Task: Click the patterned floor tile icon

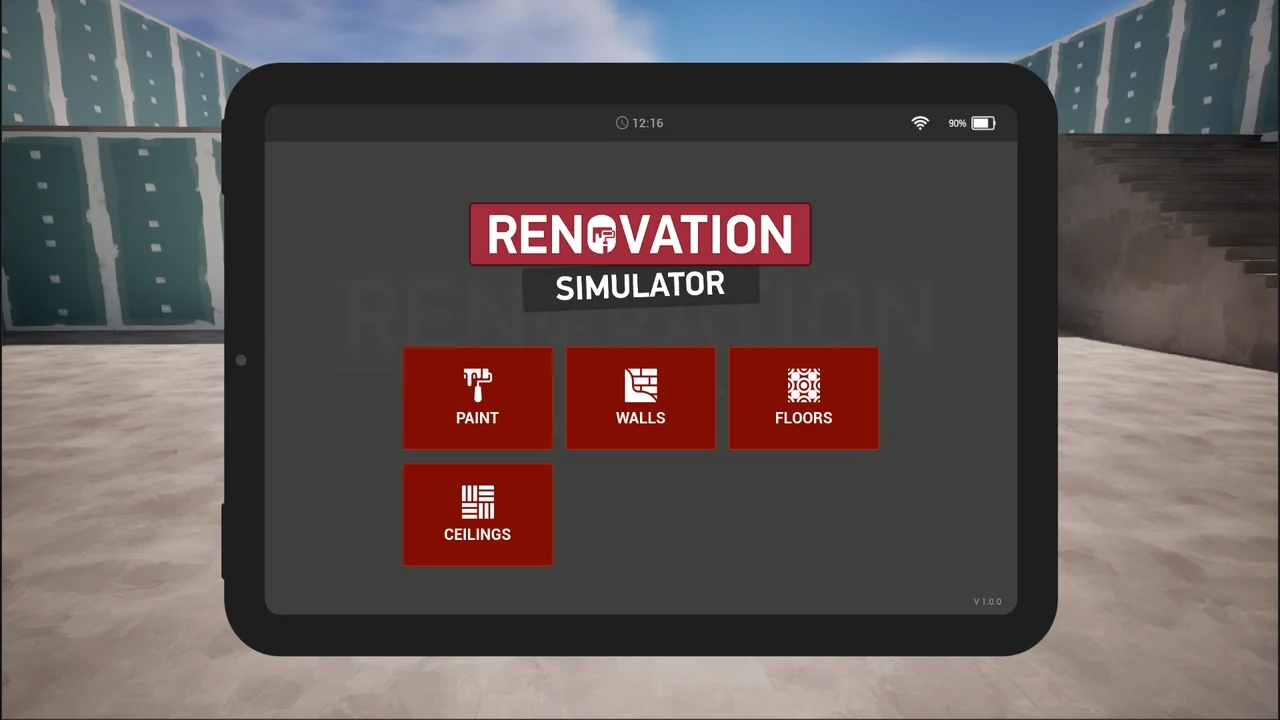Action: [x=804, y=385]
